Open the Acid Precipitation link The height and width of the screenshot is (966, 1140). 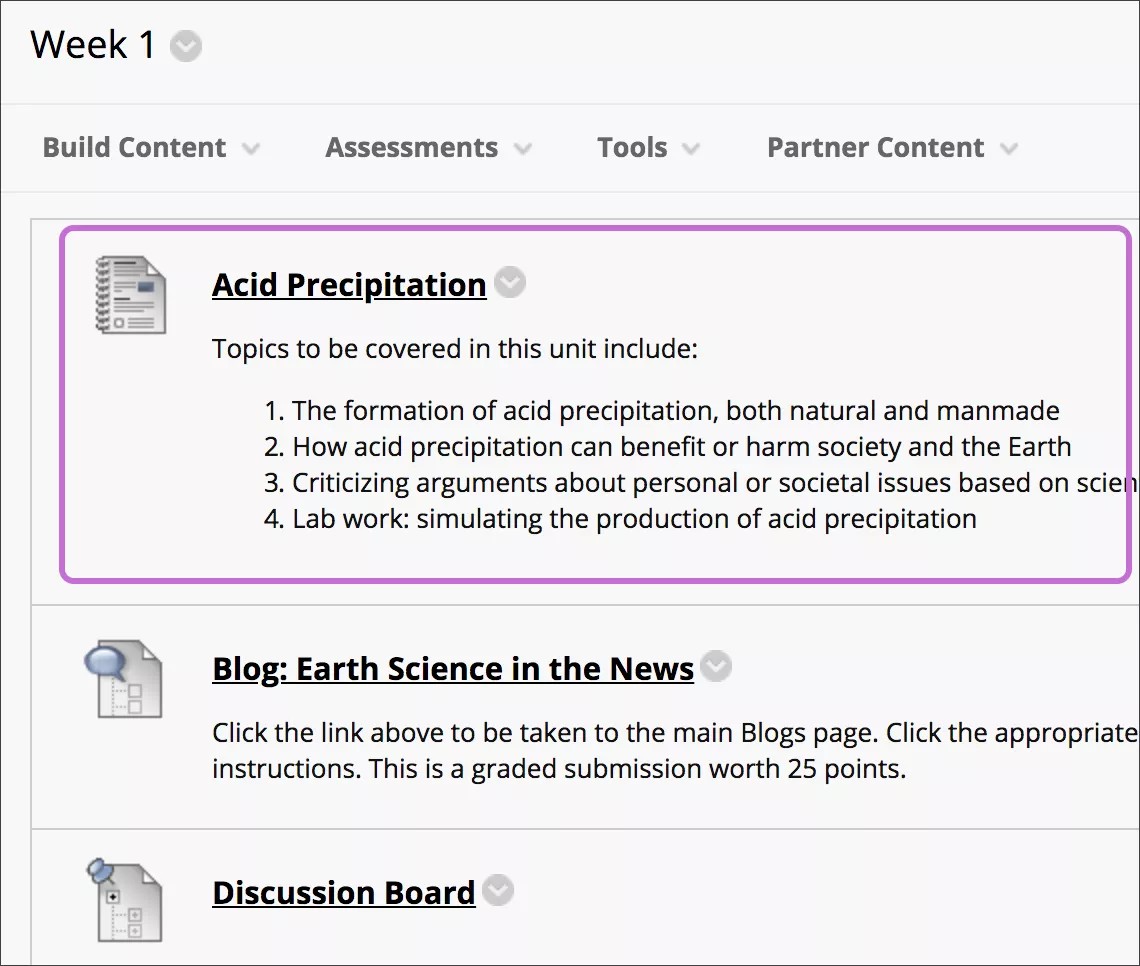click(348, 285)
